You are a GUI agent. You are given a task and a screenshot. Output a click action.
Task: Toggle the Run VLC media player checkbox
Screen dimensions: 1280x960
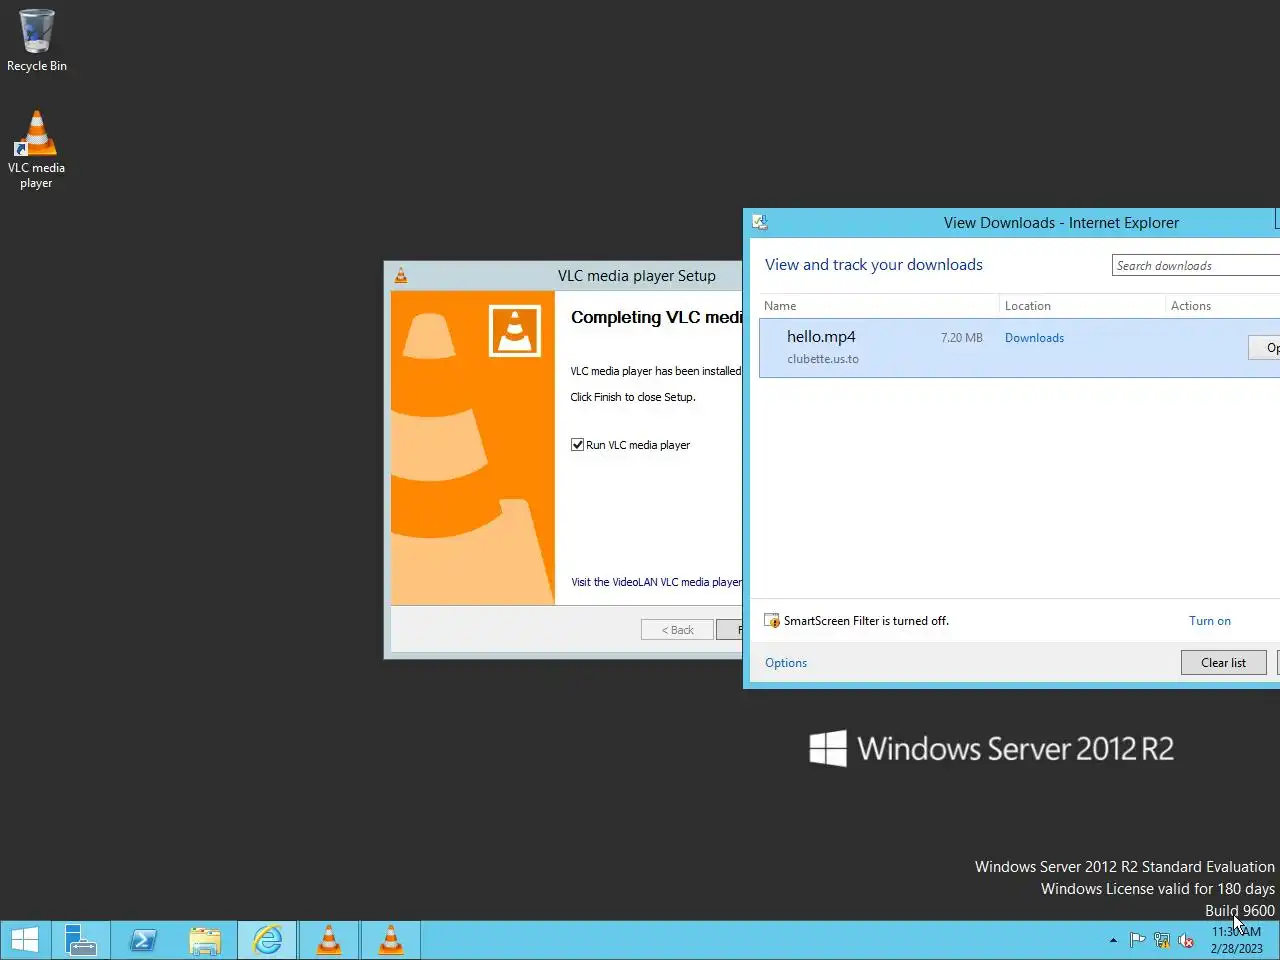tap(577, 445)
